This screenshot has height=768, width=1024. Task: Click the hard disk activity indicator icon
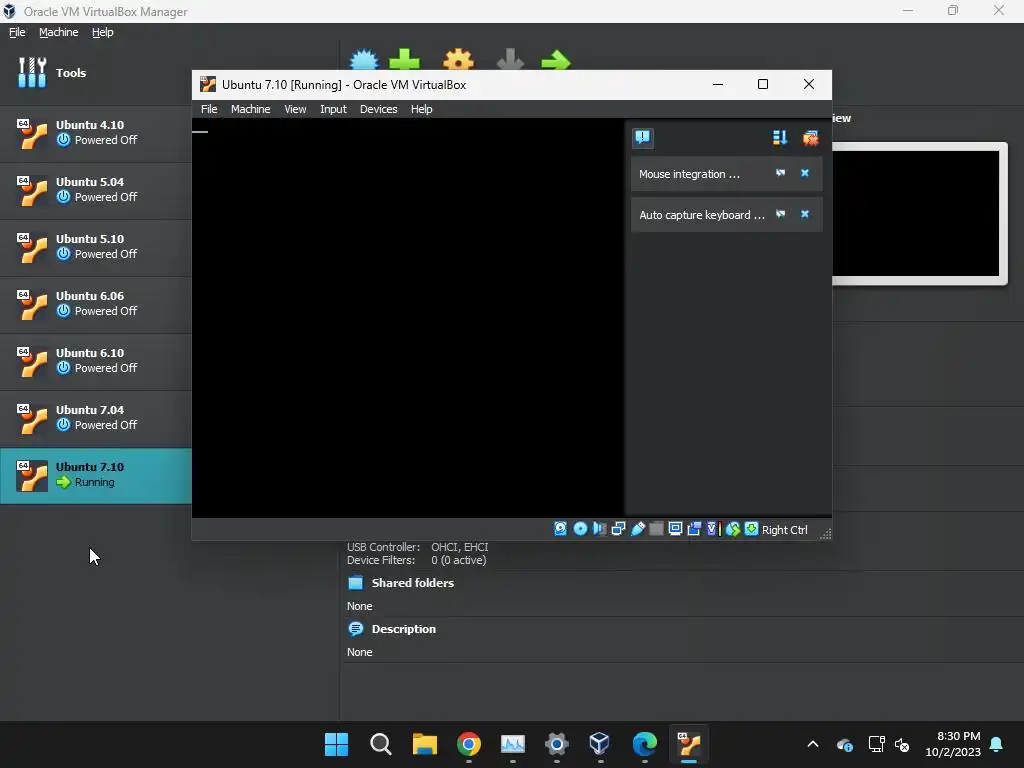(560, 529)
